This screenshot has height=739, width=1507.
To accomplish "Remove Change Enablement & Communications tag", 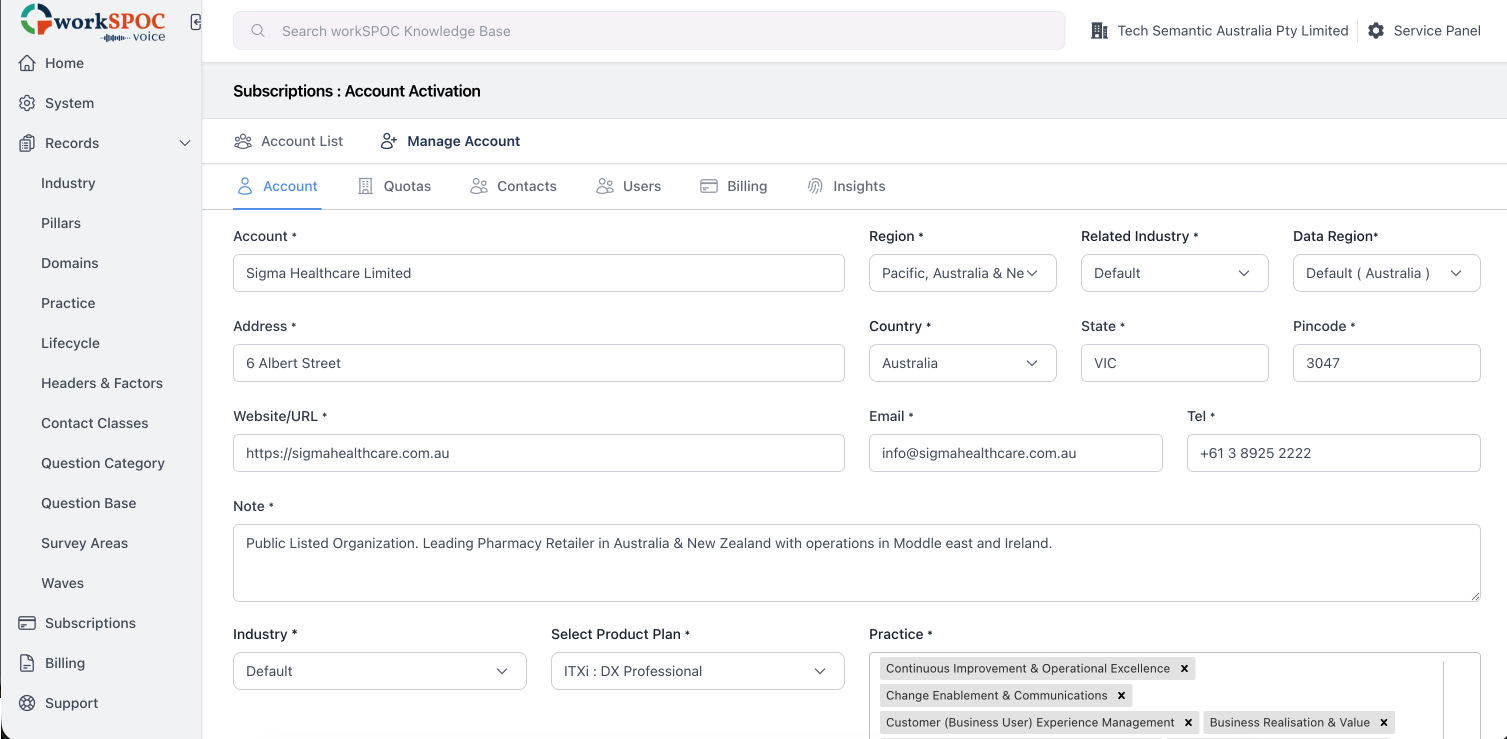I will (x=1121, y=695).
